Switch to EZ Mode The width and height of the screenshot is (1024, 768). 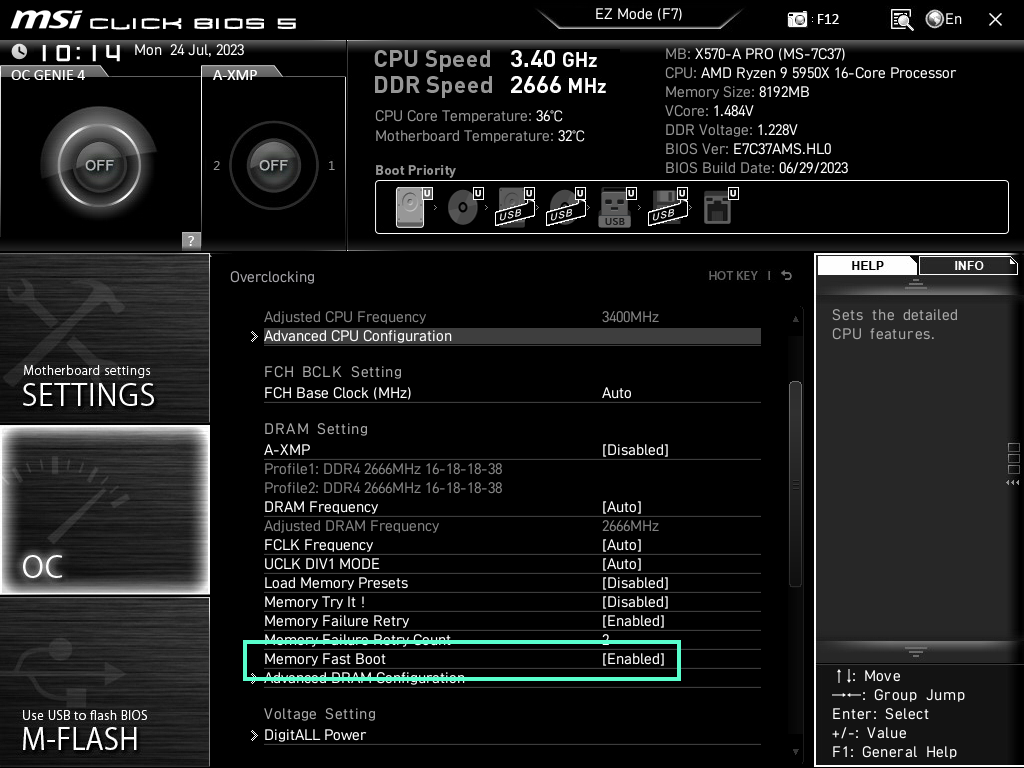pos(639,15)
